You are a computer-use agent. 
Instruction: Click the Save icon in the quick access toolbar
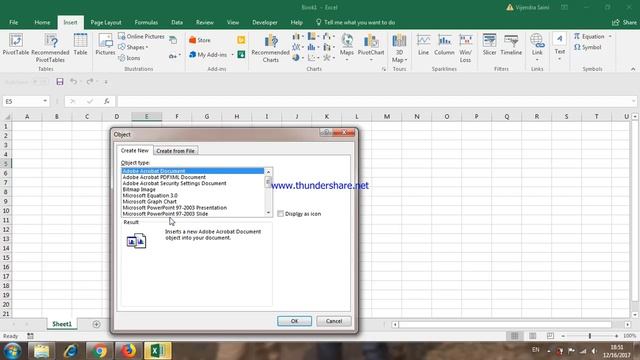point(60,82)
